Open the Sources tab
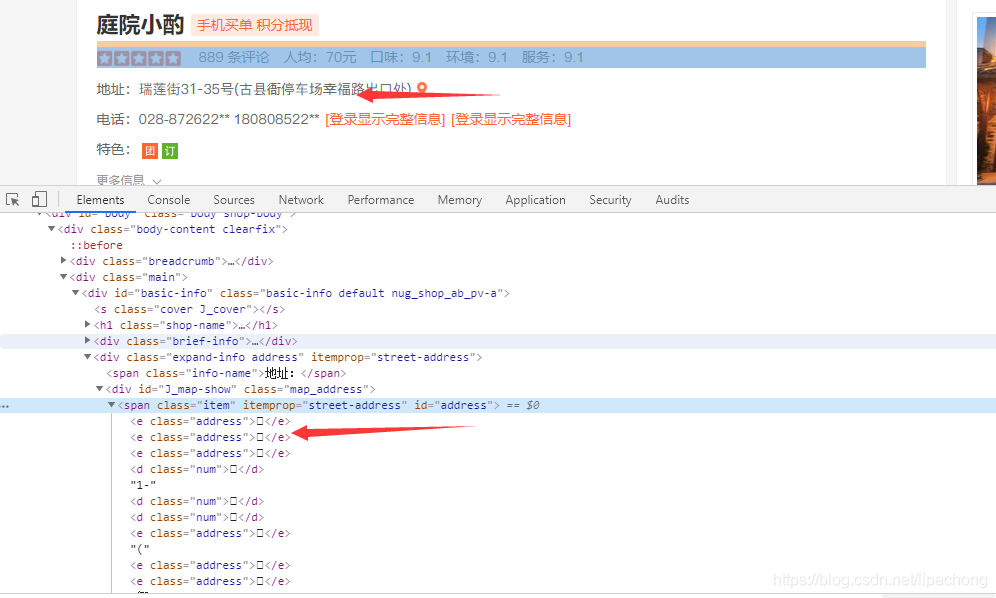The height and width of the screenshot is (598, 996). click(x=234, y=200)
